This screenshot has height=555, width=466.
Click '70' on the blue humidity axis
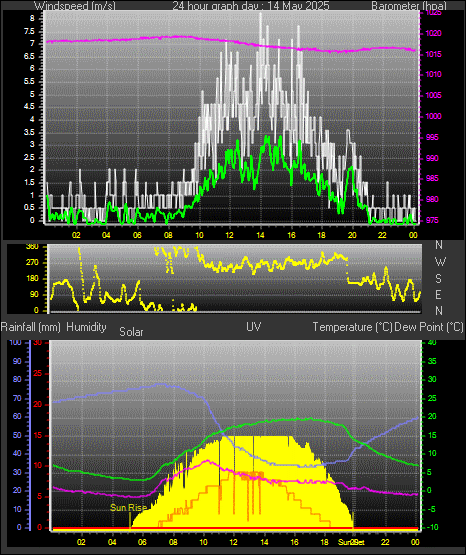[x=17, y=399]
